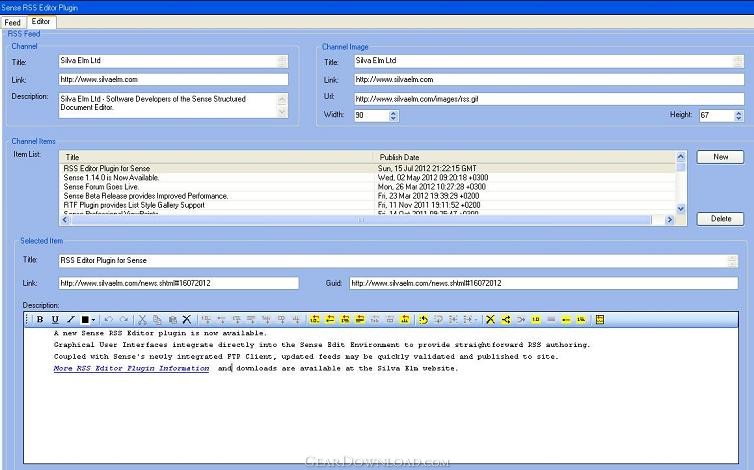754x470 pixels.
Task: Click the Channel Link input field
Action: [x=173, y=79]
